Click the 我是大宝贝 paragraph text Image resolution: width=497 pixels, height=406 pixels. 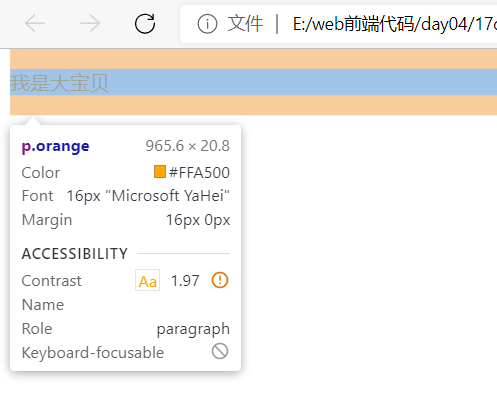pos(59,83)
